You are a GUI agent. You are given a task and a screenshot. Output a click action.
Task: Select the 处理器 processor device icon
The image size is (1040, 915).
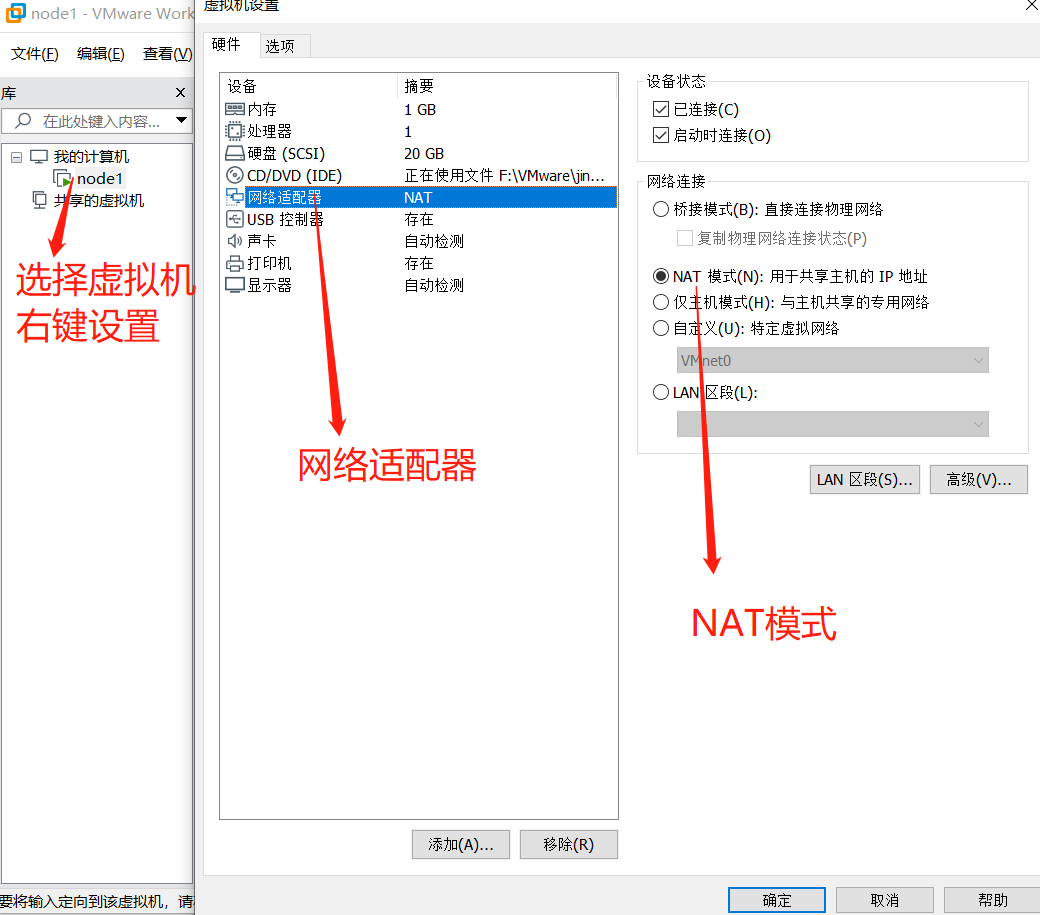point(234,132)
